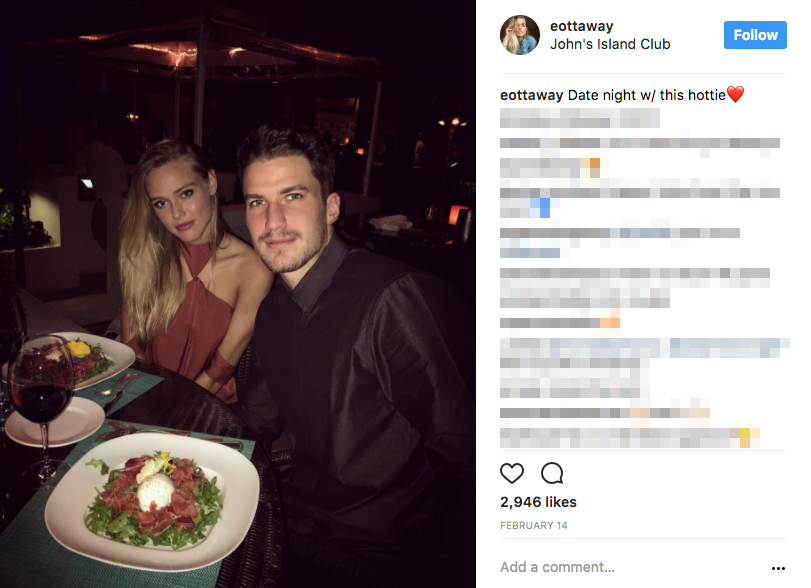Follow the eottaway account
This screenshot has height=588, width=811.
[x=755, y=35]
